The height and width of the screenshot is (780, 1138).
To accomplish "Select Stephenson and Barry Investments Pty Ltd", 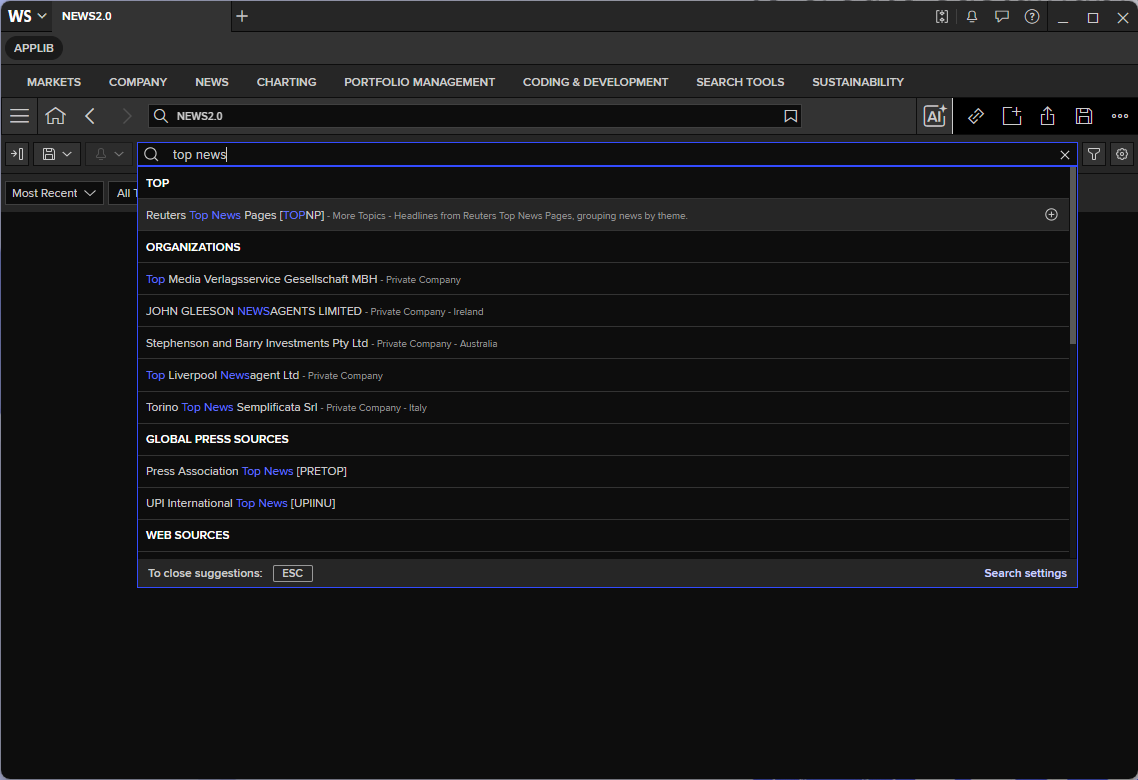I will pos(603,342).
